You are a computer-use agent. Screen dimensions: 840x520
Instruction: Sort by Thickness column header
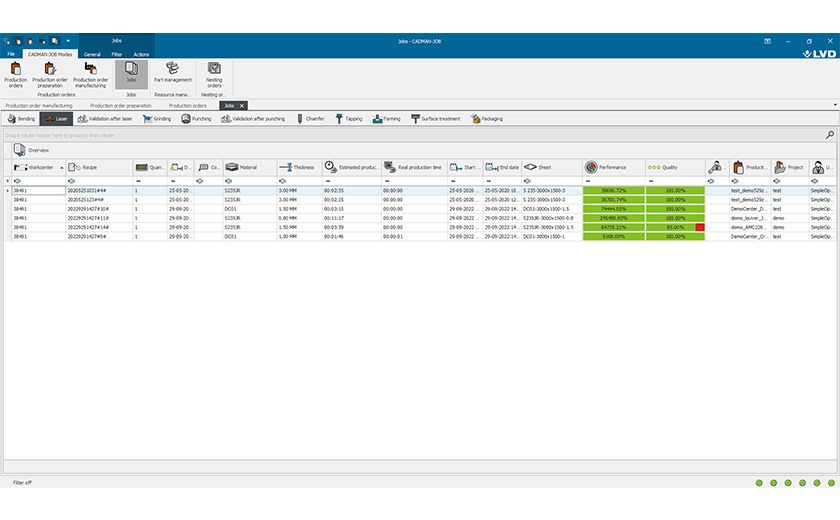tap(299, 168)
